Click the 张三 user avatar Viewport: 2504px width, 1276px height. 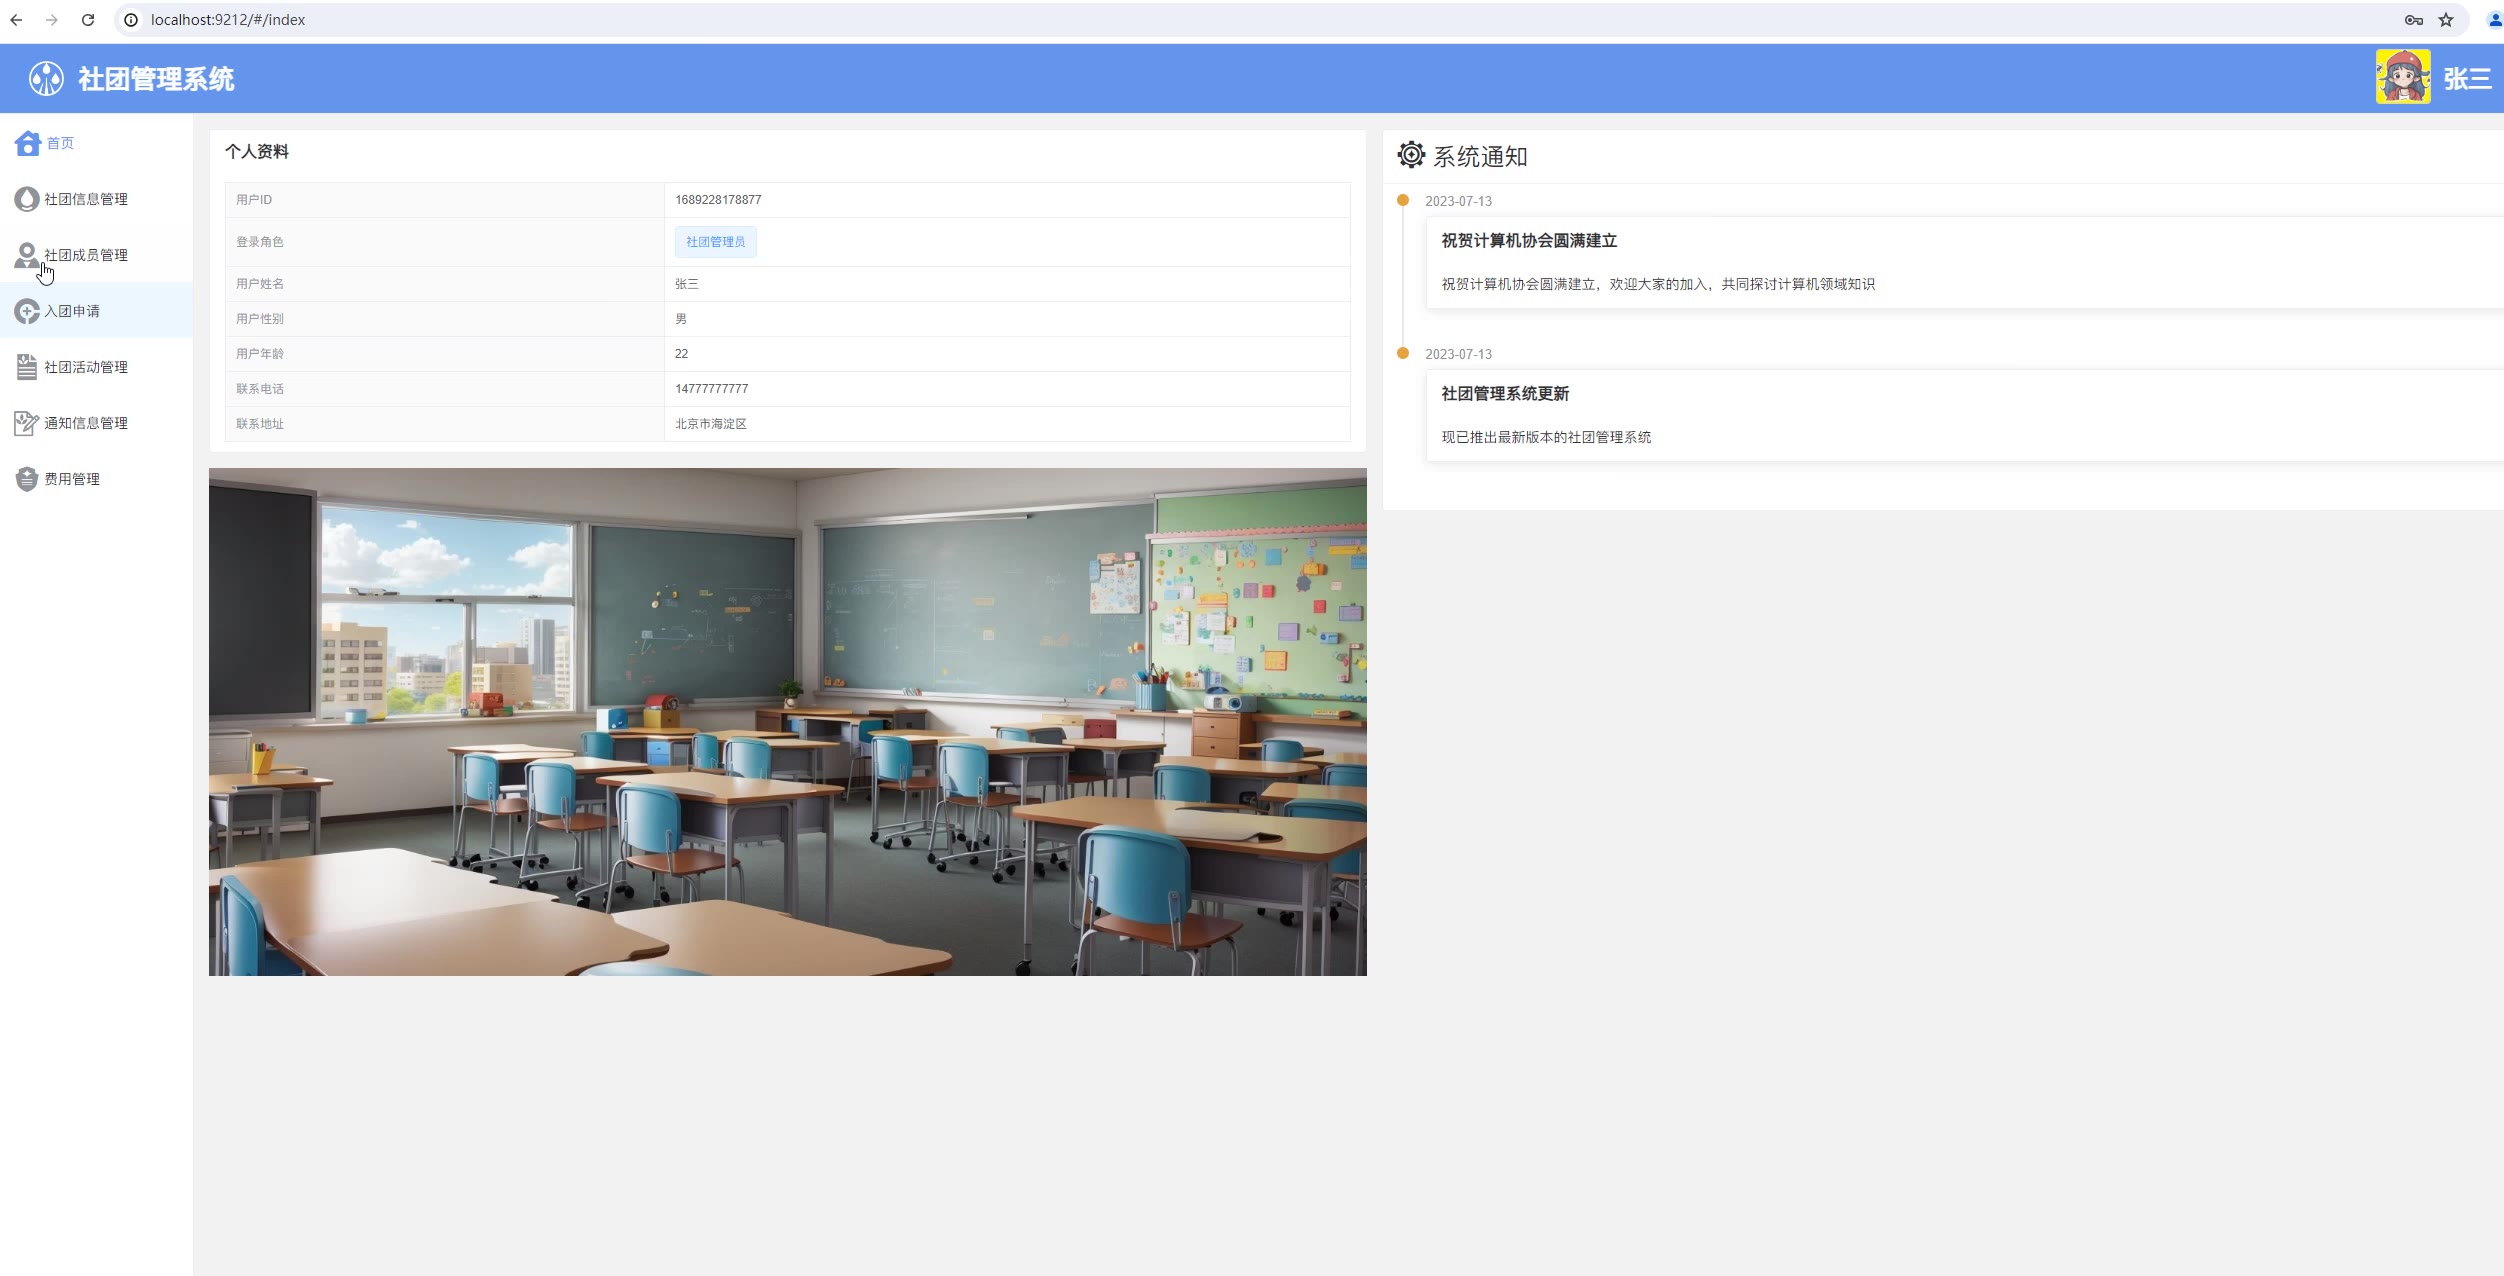point(2403,77)
